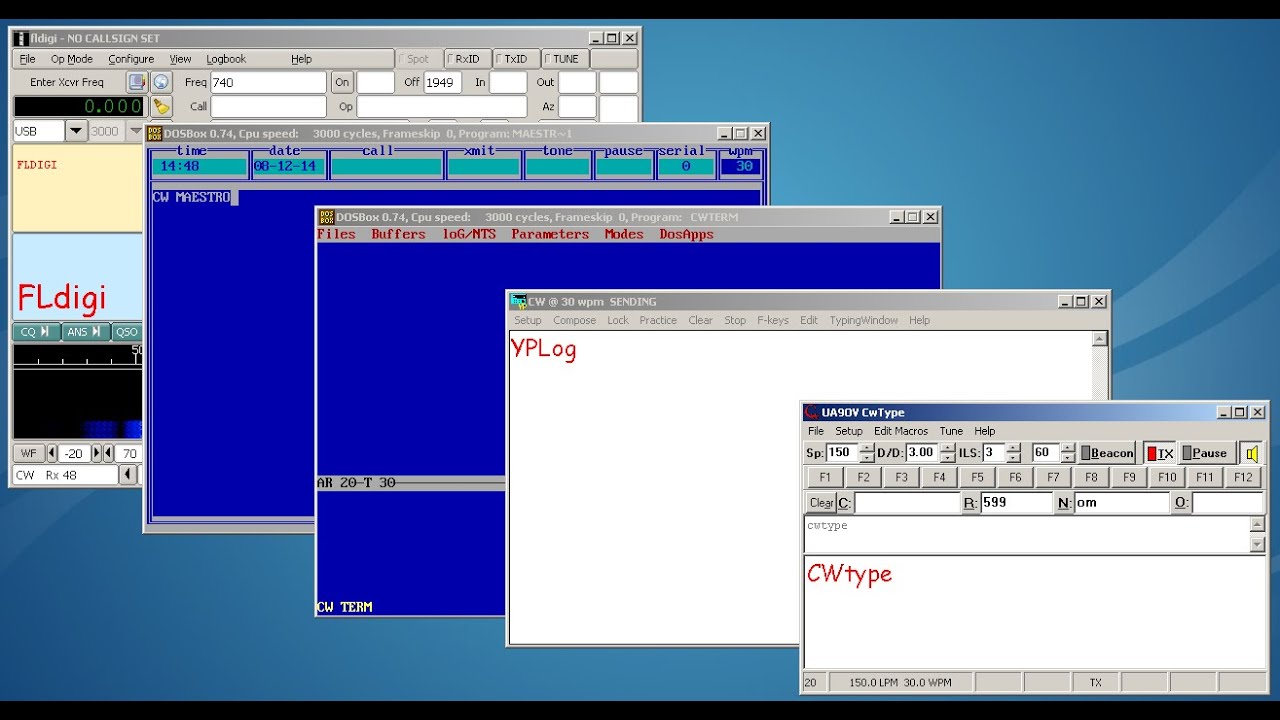
Task: Increase waterfall upper level right of -20
Action: 98,453
